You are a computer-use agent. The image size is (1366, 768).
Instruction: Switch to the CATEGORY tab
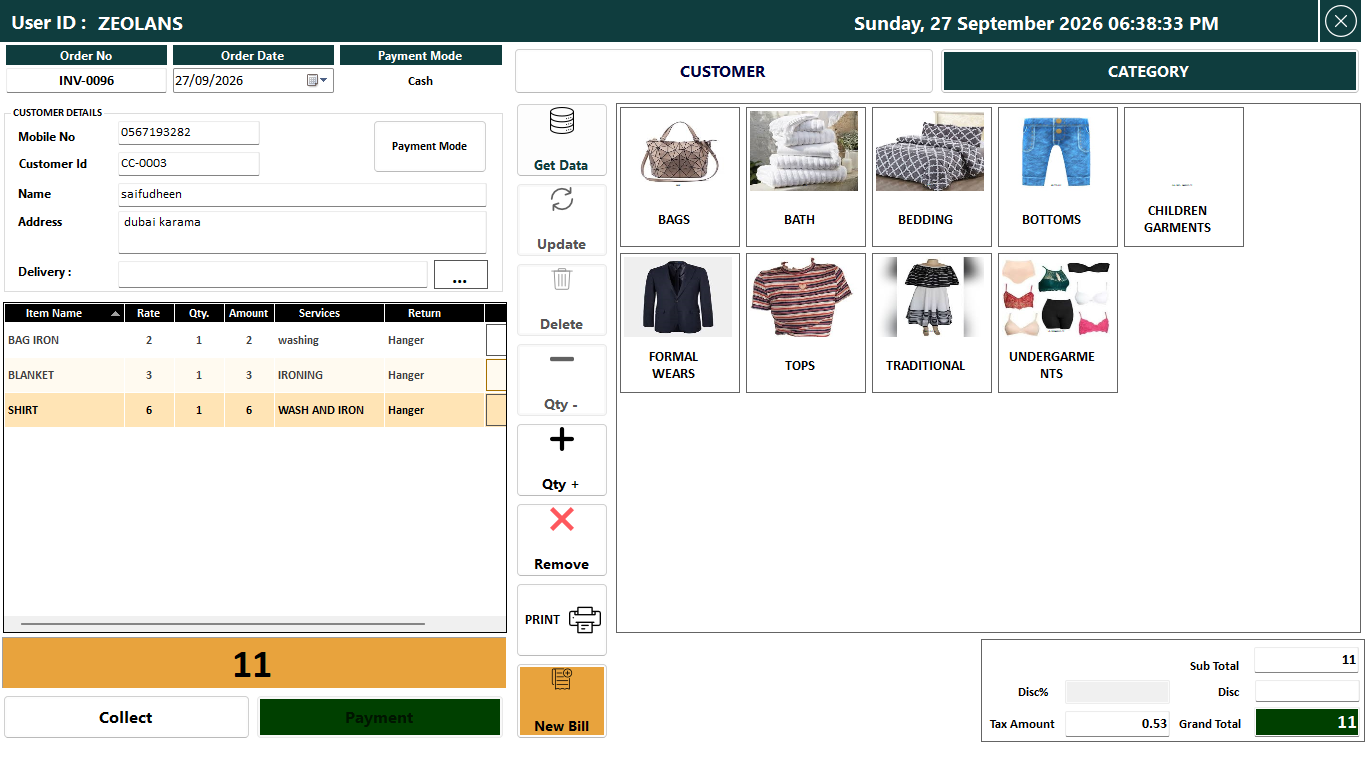1149,72
